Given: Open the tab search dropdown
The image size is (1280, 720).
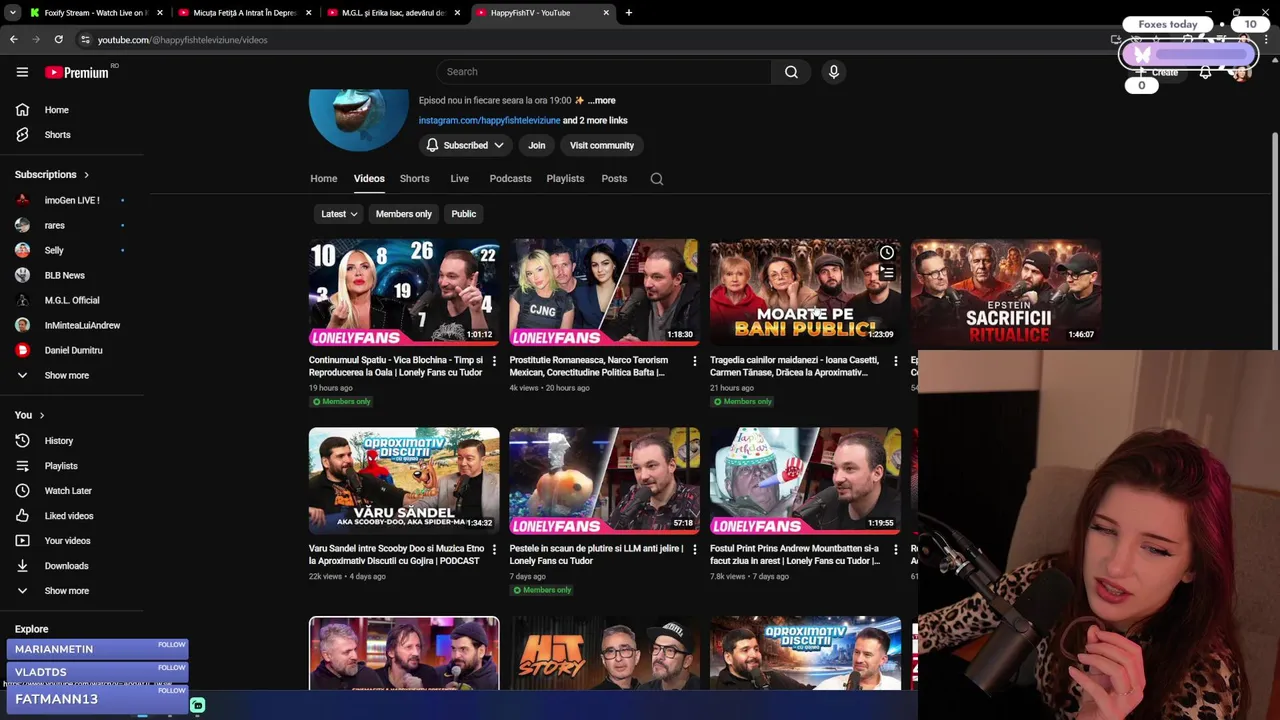Looking at the screenshot, I should tap(12, 13).
